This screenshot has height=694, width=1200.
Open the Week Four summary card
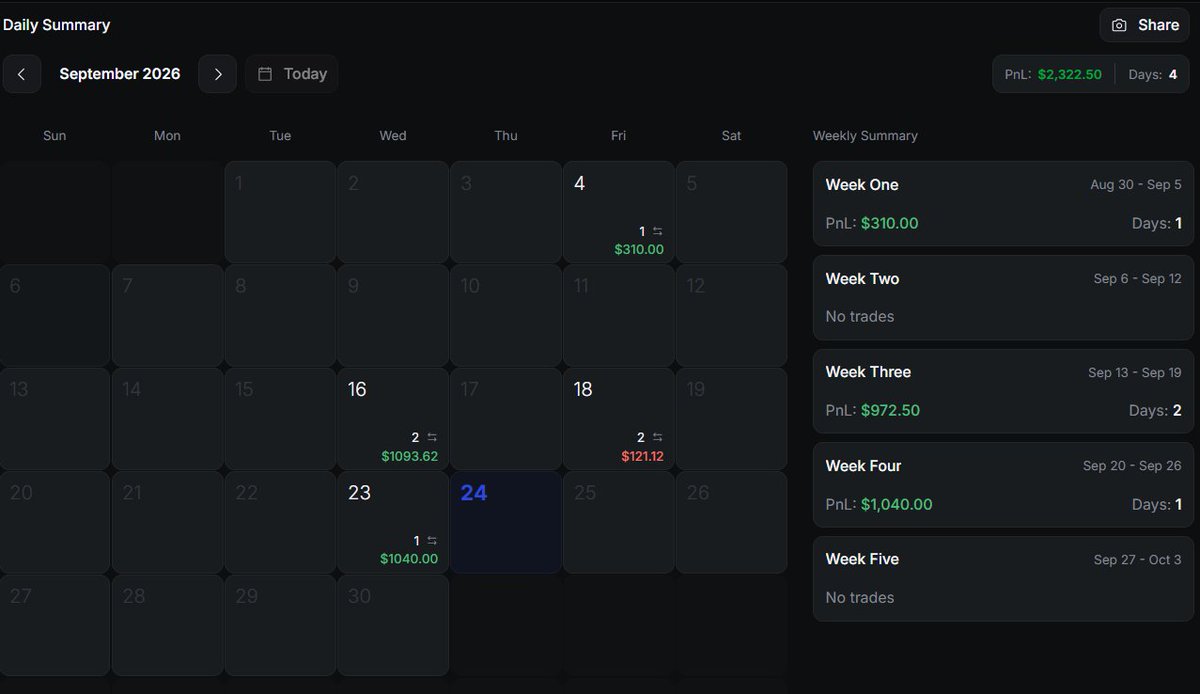click(1003, 485)
